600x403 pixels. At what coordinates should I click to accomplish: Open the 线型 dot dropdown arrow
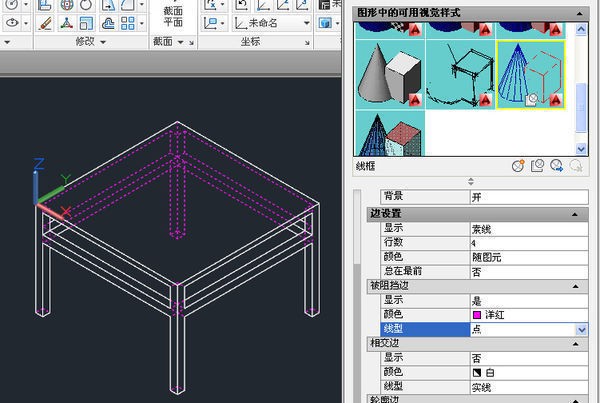pos(581,329)
